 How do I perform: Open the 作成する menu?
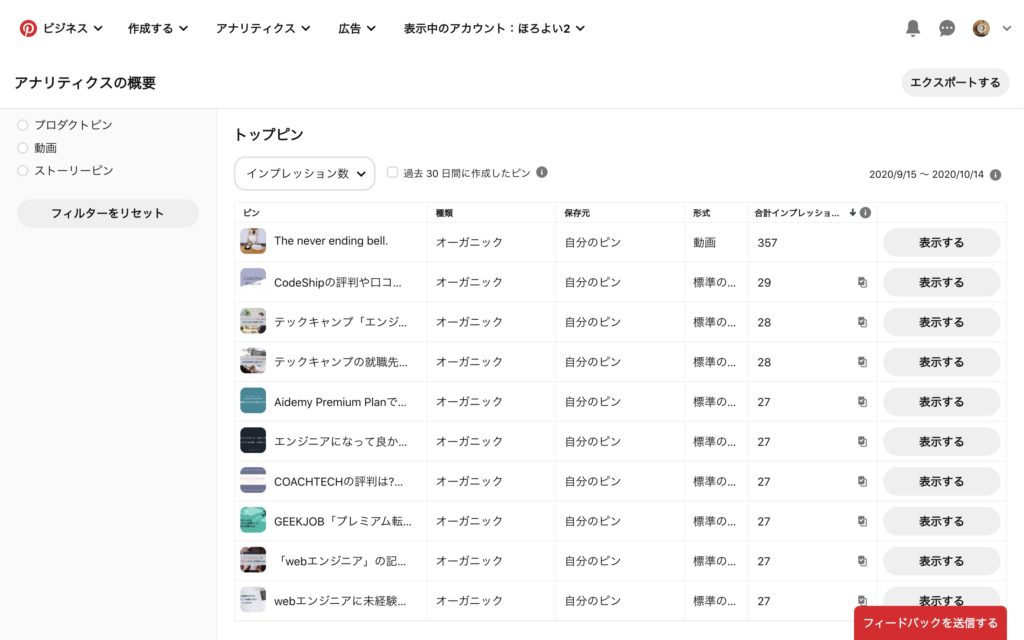point(157,28)
